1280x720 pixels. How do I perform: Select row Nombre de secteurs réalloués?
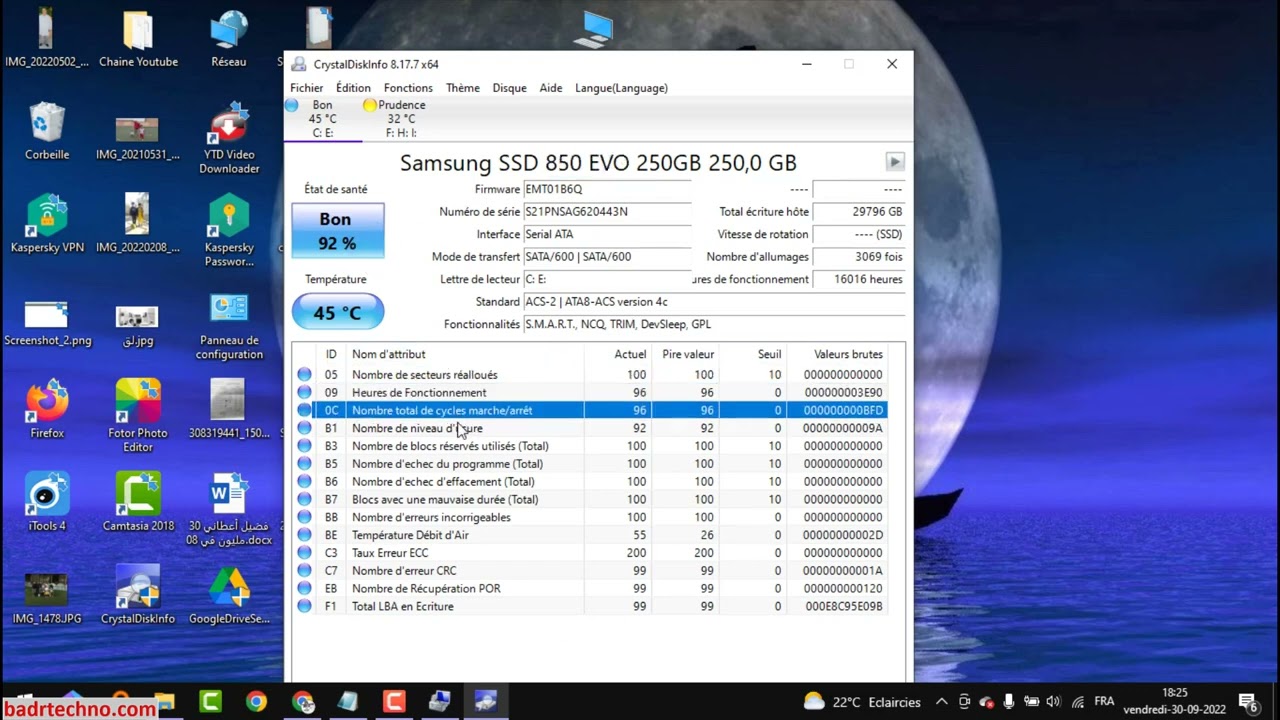590,375
